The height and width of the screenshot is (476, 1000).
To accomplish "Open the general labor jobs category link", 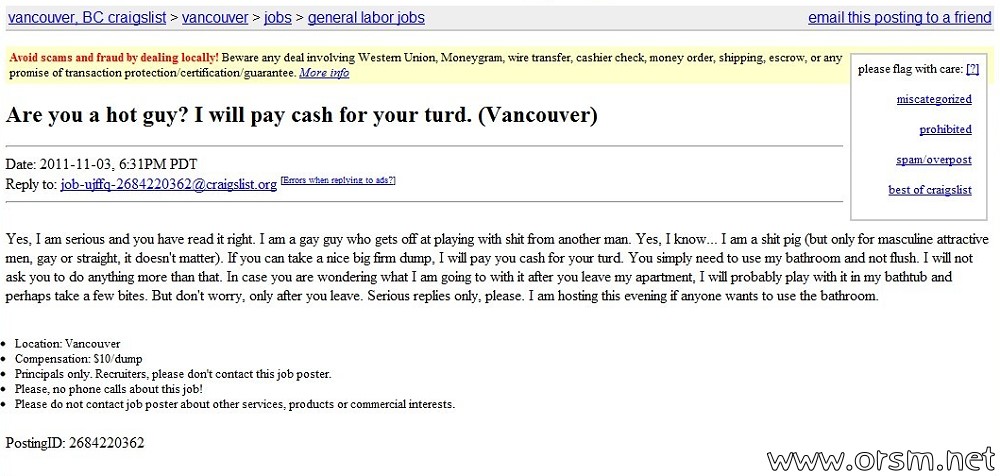I will pos(366,17).
